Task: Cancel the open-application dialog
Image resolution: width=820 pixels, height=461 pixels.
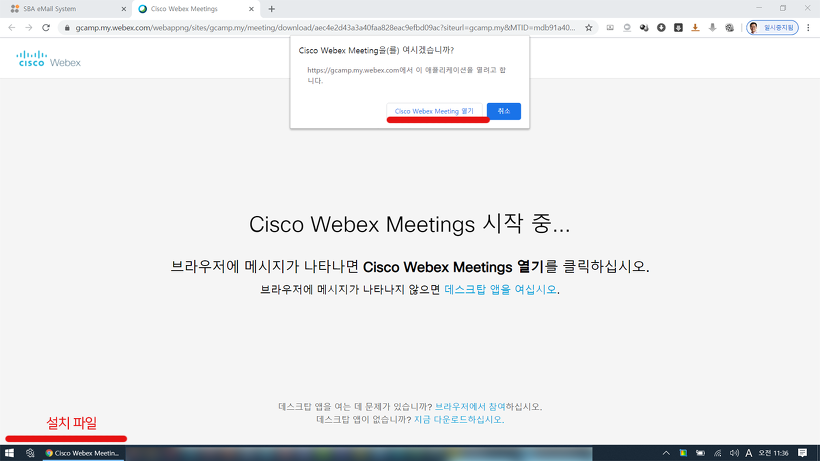Action: (x=504, y=111)
